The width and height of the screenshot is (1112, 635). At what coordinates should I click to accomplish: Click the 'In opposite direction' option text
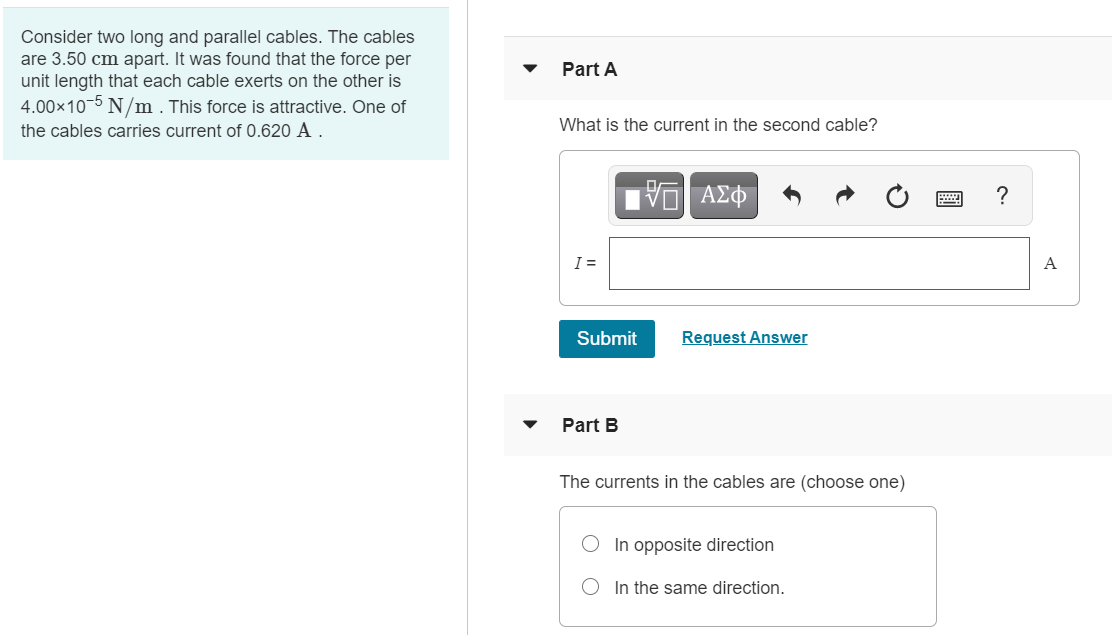693,544
